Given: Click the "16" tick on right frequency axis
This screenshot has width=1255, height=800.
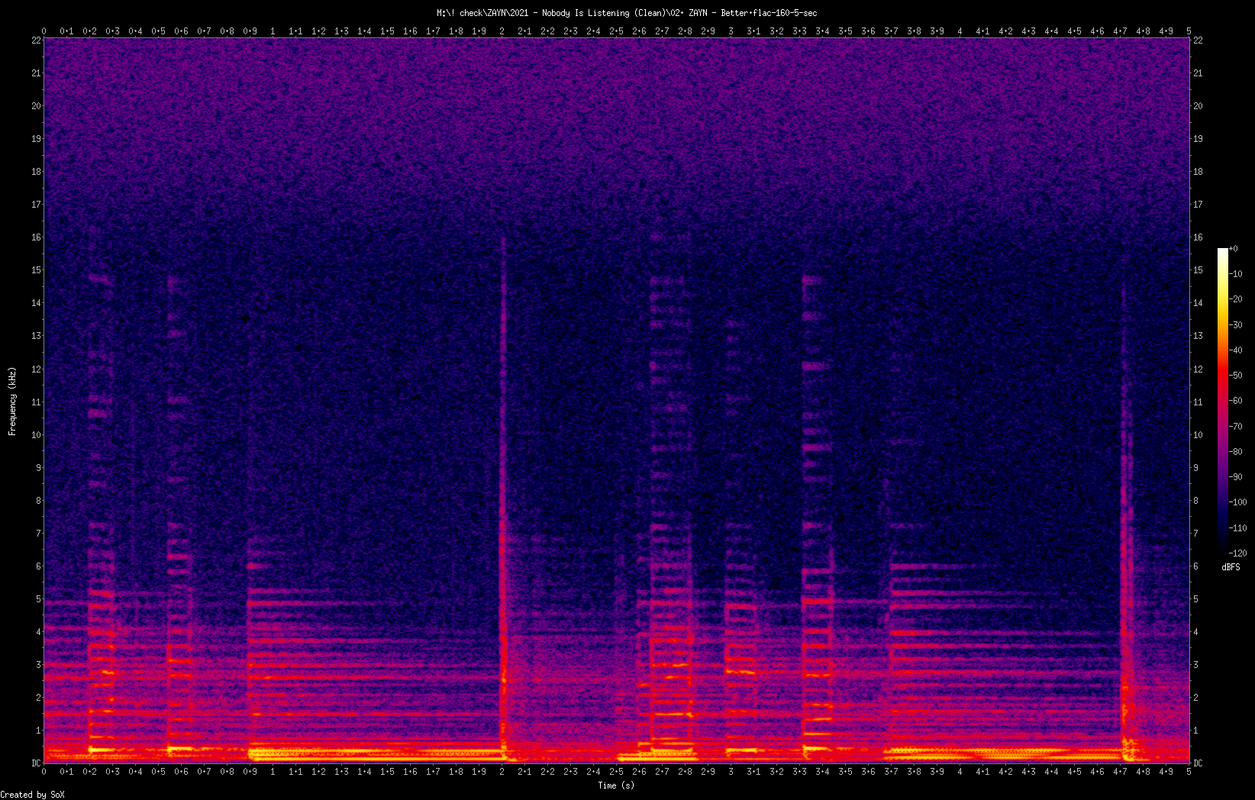Looking at the screenshot, I should [1198, 237].
